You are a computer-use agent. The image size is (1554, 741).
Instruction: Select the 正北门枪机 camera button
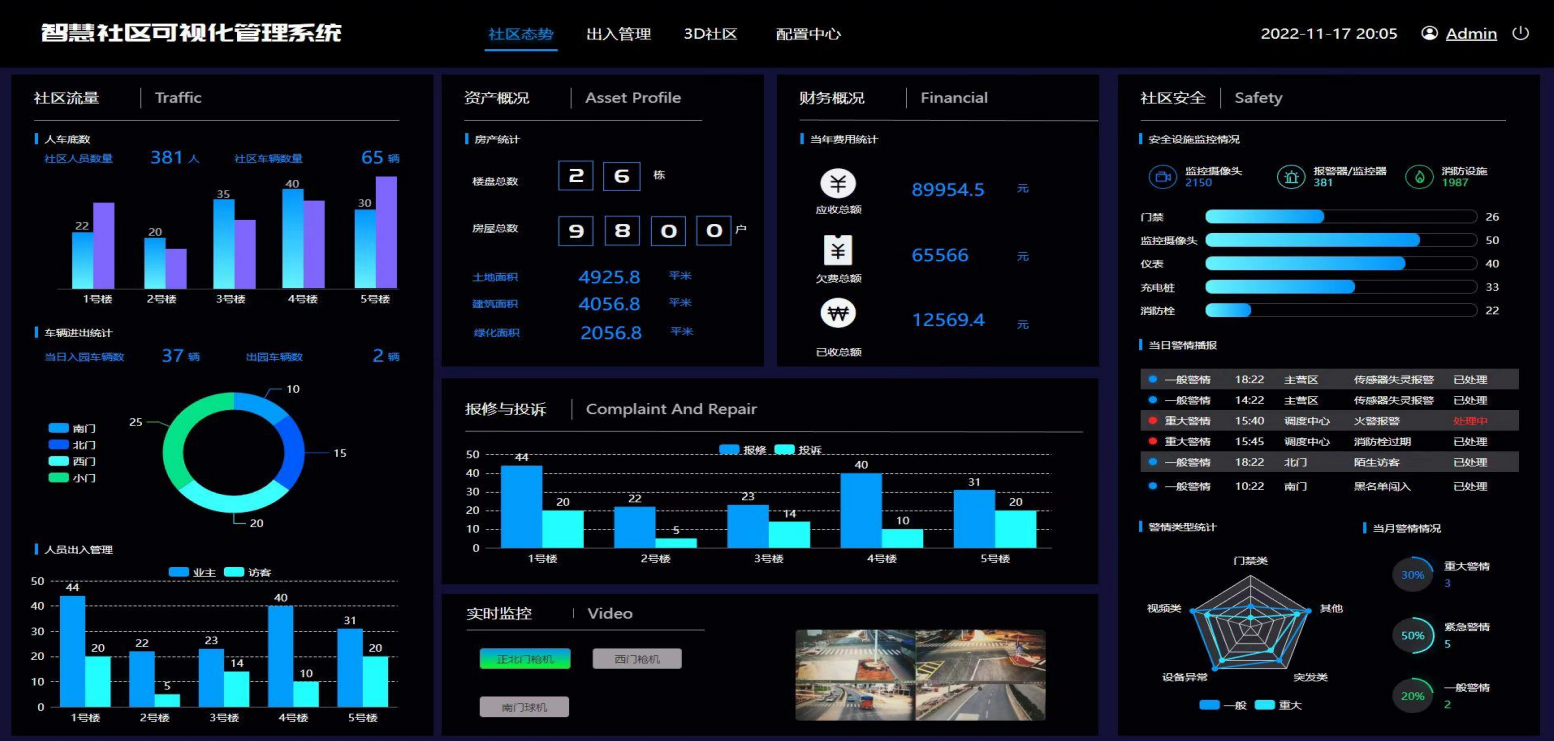click(x=525, y=659)
